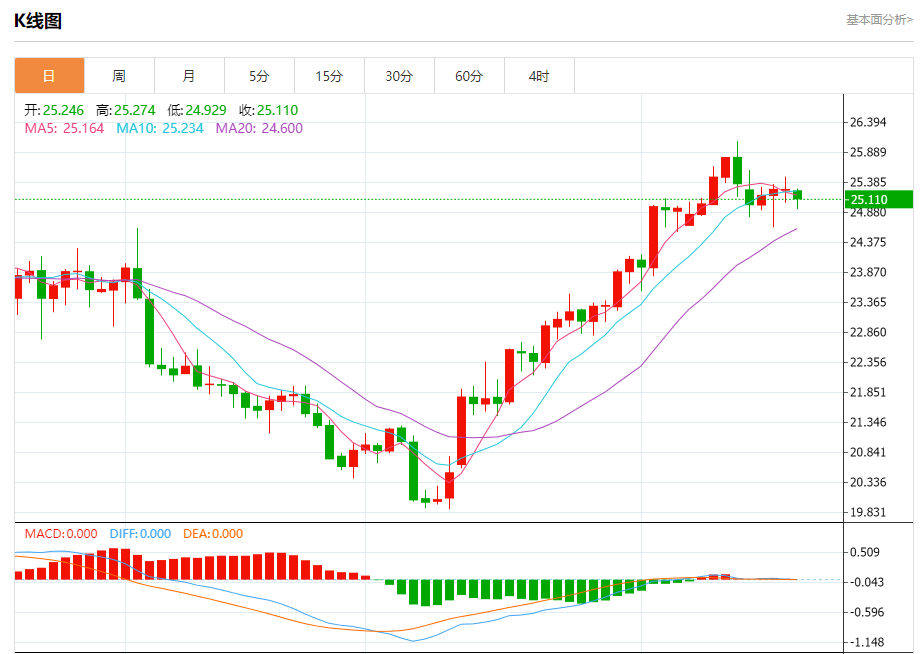Open the 60分 timeframe tab
Screen dimensions: 923x654
pyautogui.click(x=469, y=76)
